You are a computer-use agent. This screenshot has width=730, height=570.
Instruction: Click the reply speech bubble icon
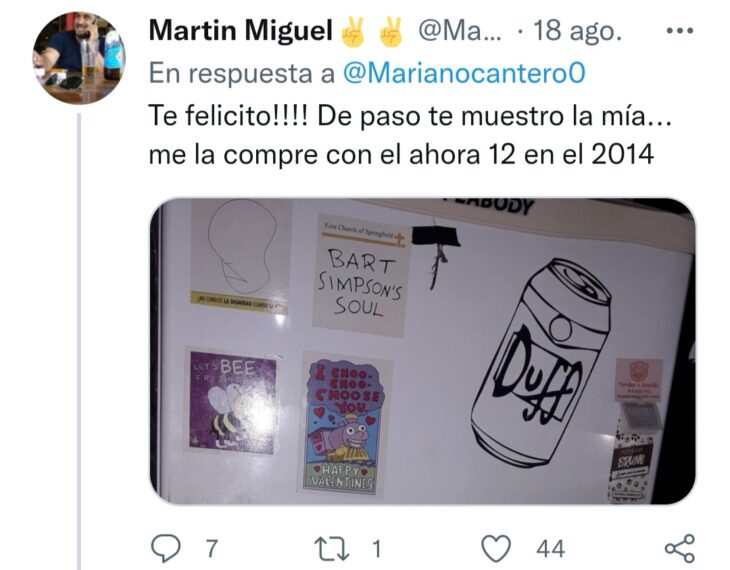[166, 548]
